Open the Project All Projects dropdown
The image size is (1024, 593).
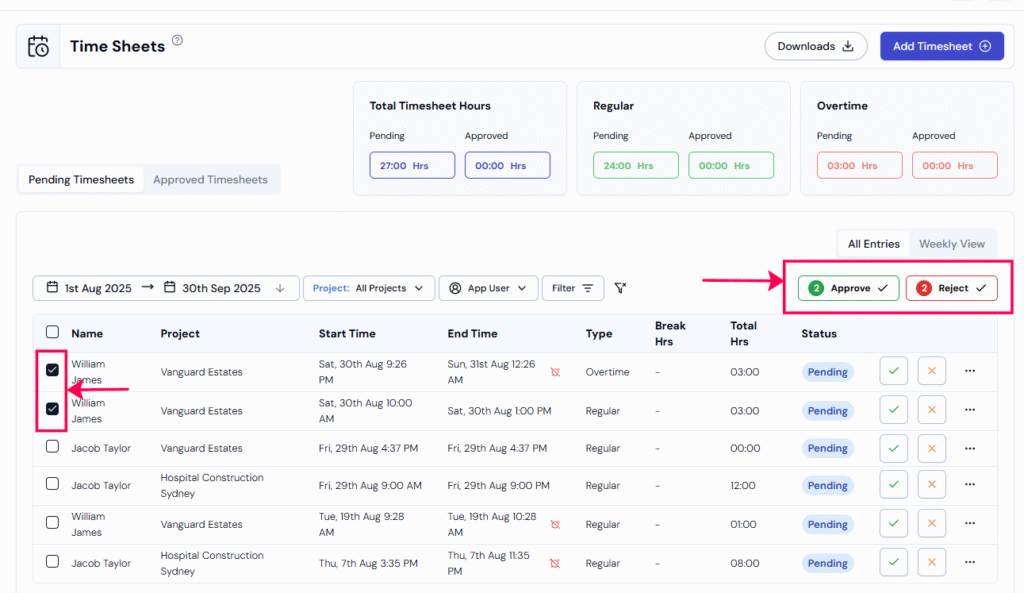(x=369, y=288)
